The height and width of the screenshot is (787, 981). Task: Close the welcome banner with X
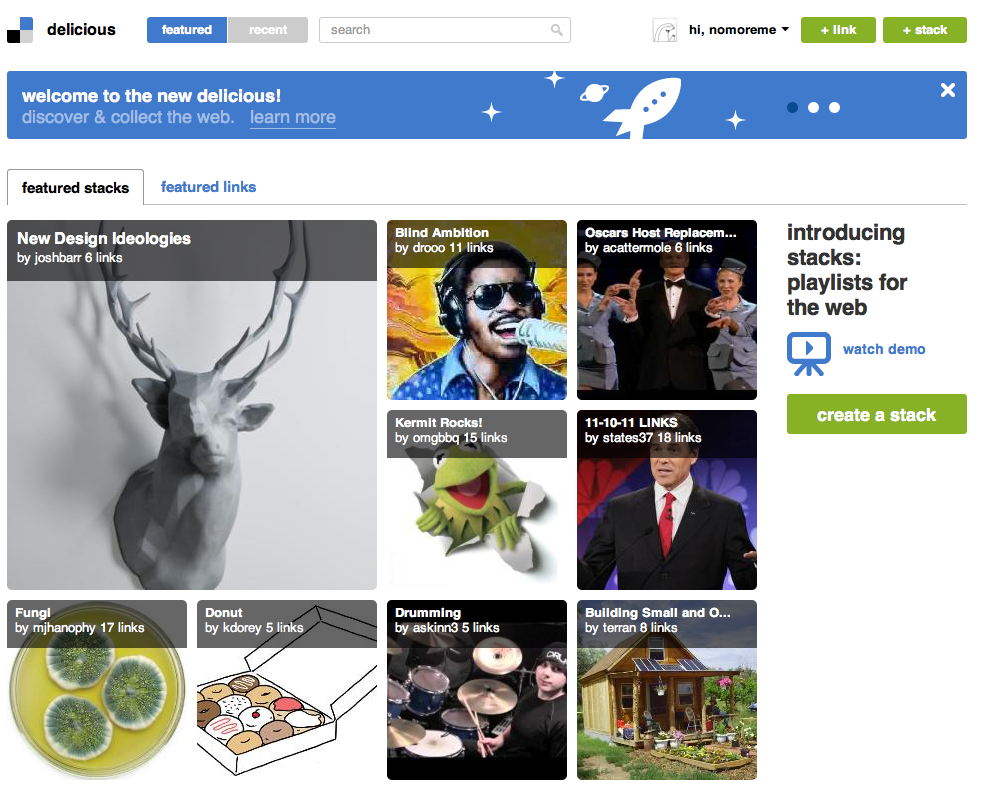coord(948,90)
